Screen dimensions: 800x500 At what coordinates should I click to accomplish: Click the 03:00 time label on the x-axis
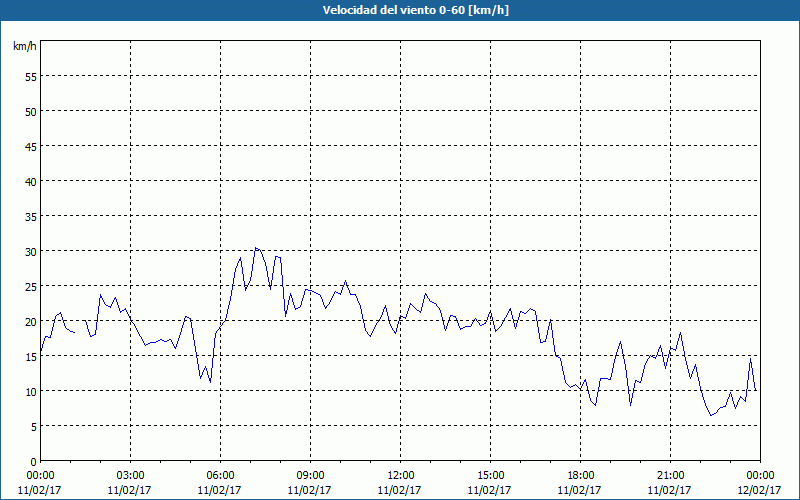pos(130,476)
